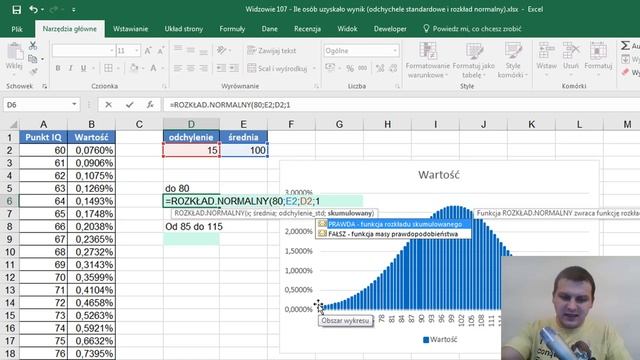Viewport: 640px width, 360px height.
Task: Confirm formula with checkmark button
Action: pos(129,105)
